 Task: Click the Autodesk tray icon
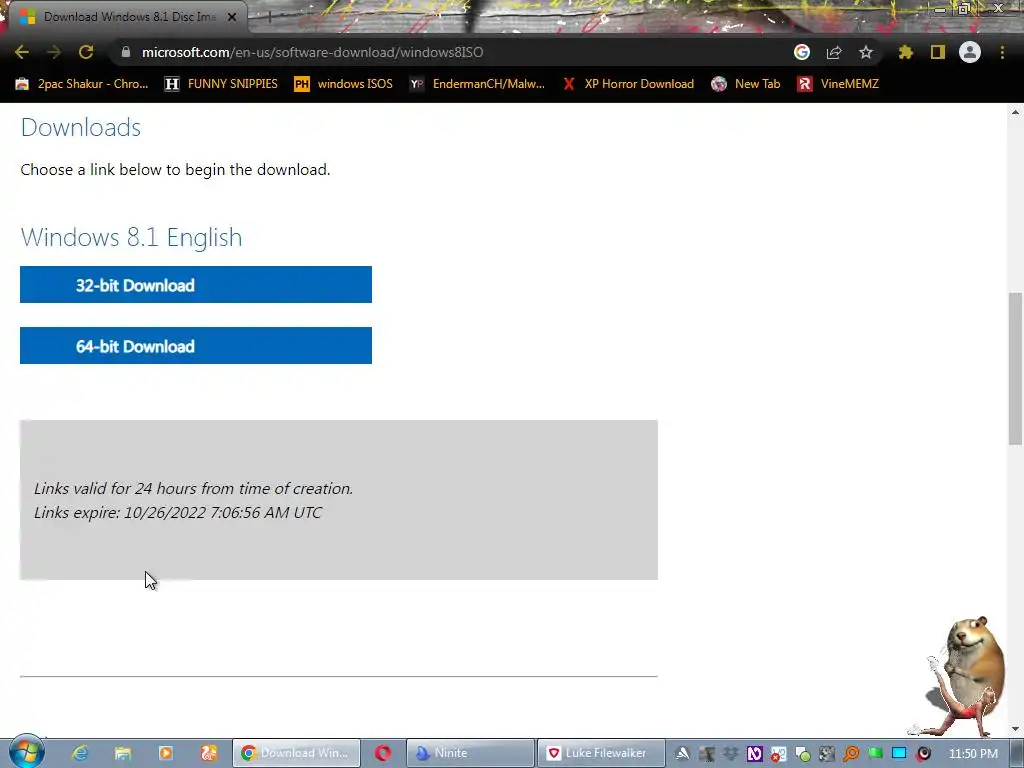[x=682, y=754]
